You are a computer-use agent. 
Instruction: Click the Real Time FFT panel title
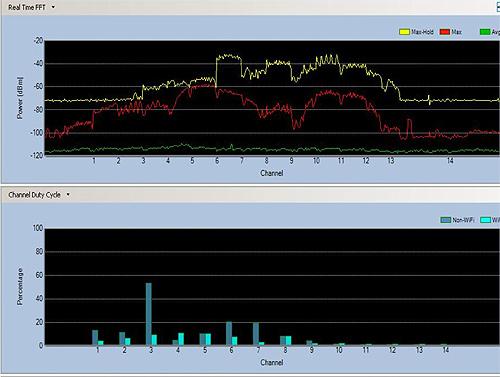coord(27,7)
